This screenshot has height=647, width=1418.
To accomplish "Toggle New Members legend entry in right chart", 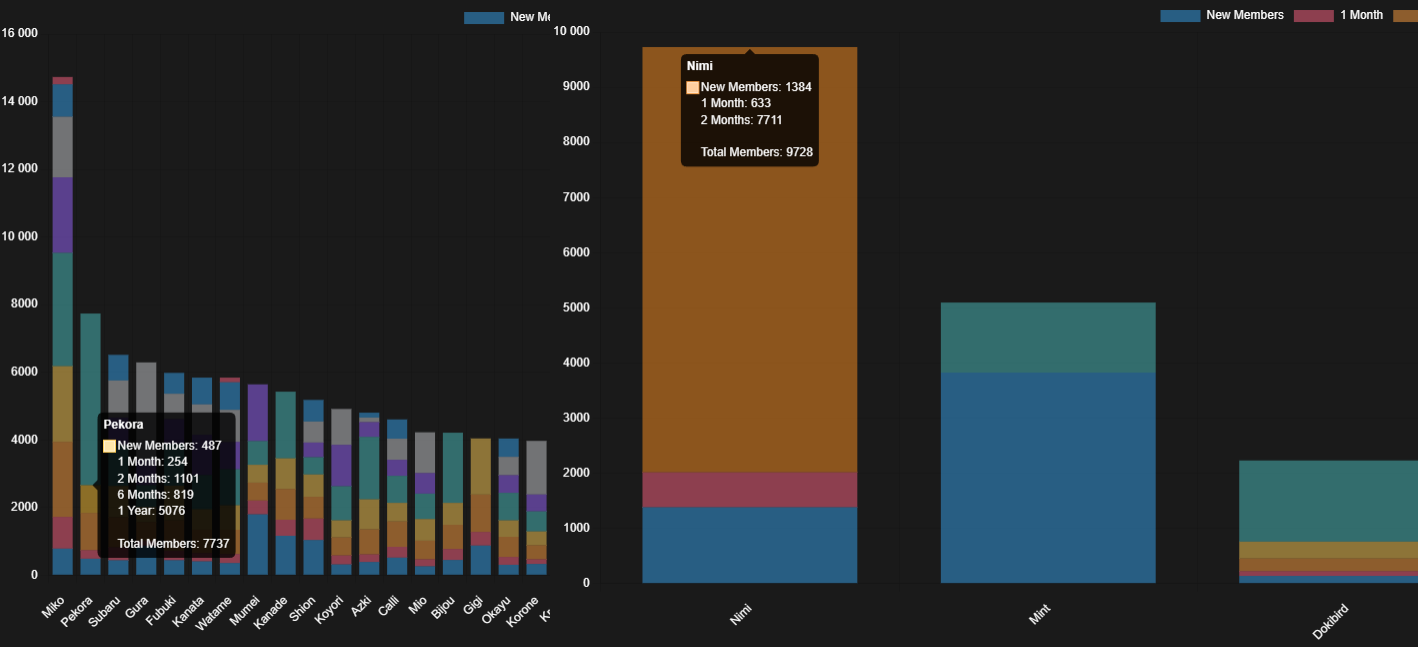I will pos(1222,15).
